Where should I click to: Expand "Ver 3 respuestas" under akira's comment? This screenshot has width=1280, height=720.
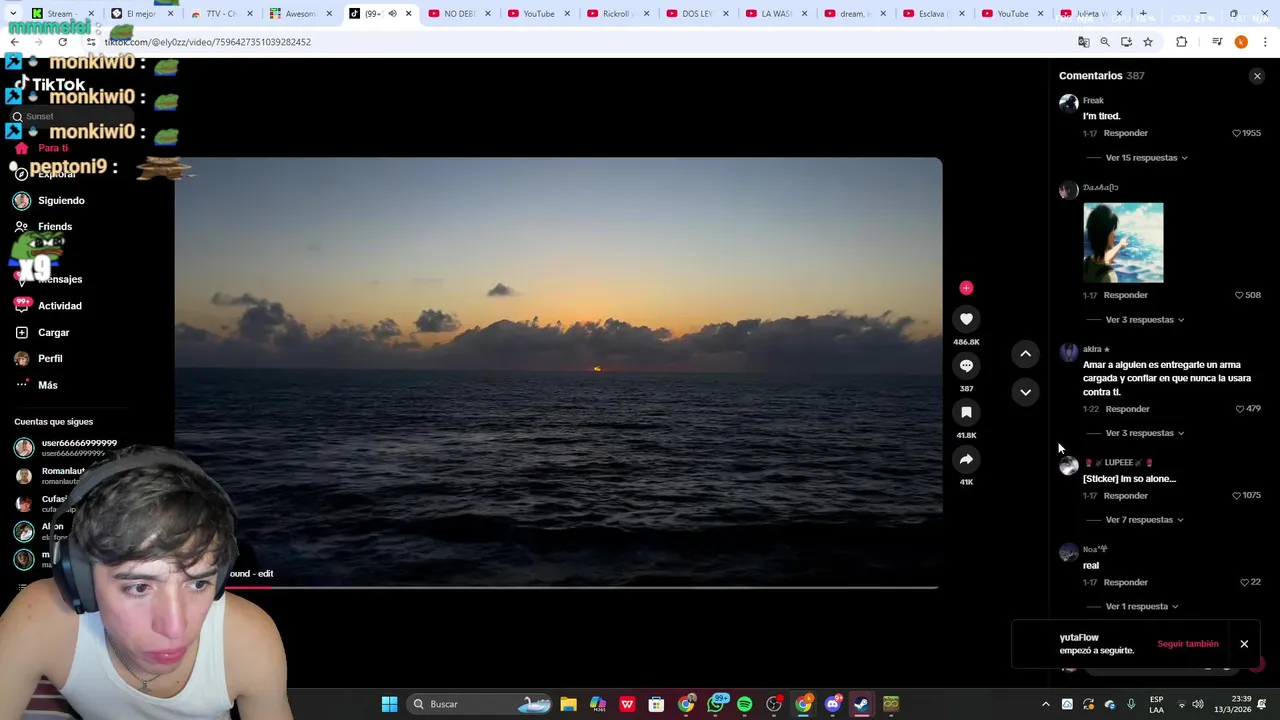(x=1144, y=433)
